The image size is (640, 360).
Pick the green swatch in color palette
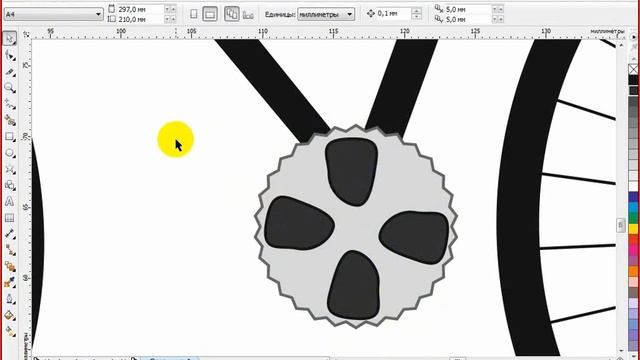(633, 218)
